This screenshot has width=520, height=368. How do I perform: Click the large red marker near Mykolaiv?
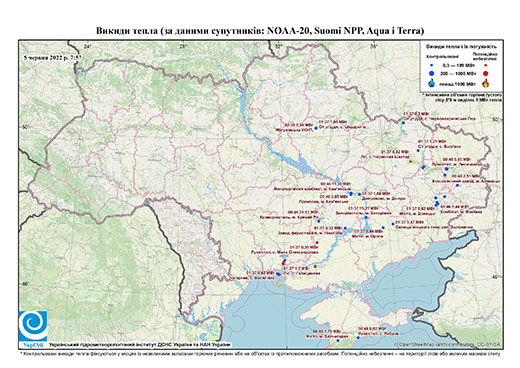[x=284, y=263]
